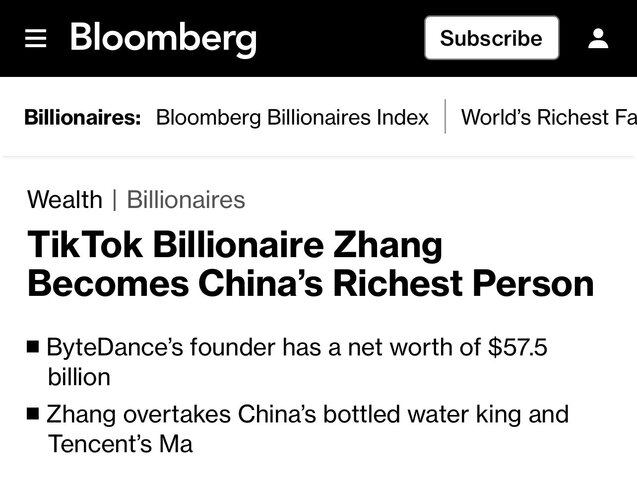The height and width of the screenshot is (484, 637).
Task: Go to the World's Richest nav item
Action: (547, 117)
